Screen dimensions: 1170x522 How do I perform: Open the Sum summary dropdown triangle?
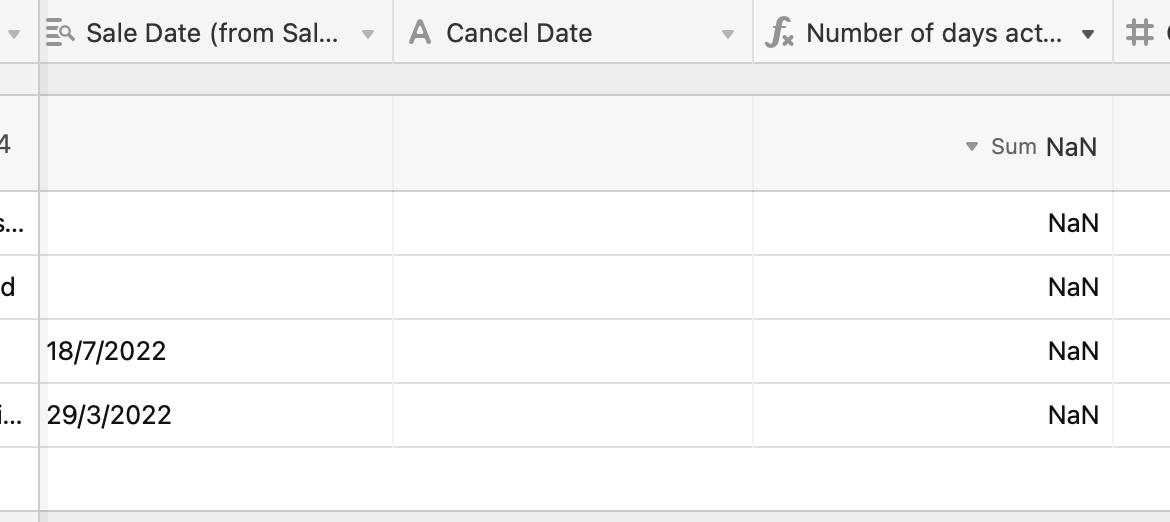[x=972, y=146]
